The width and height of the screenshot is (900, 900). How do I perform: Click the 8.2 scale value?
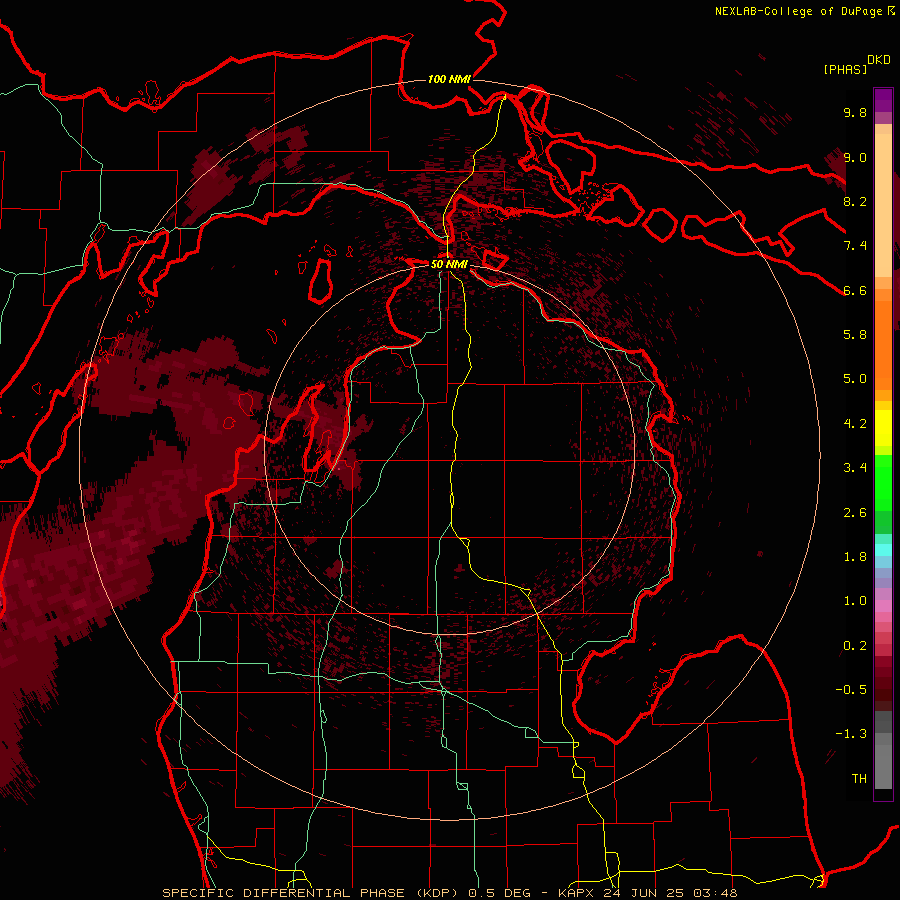[855, 201]
